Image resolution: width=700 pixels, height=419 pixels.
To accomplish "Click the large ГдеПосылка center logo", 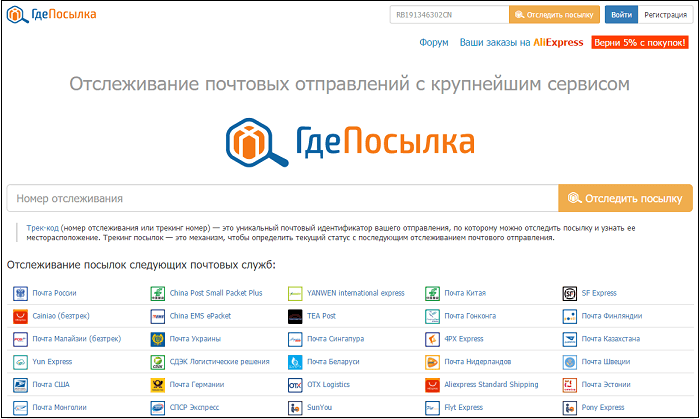I will 350,142.
